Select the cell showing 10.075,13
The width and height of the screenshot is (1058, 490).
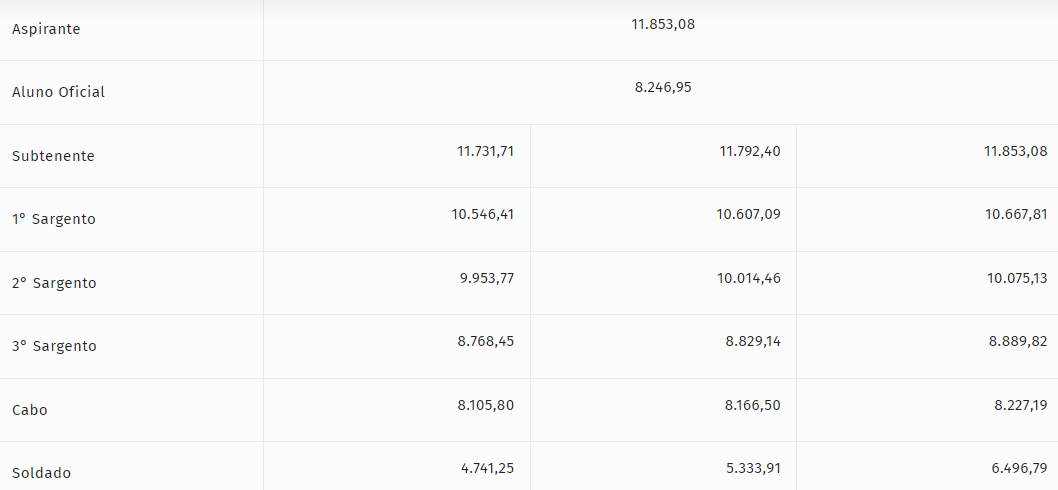pos(1016,278)
